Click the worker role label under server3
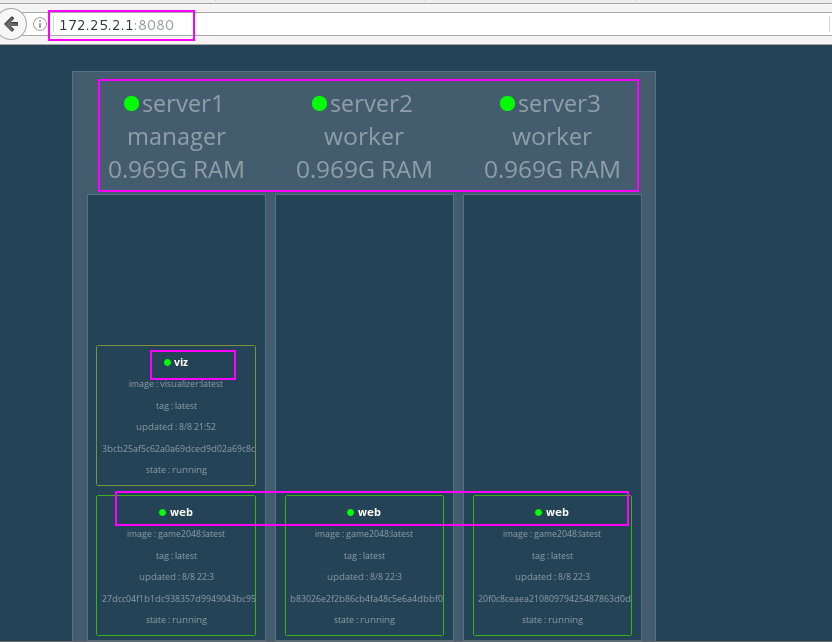 552,137
